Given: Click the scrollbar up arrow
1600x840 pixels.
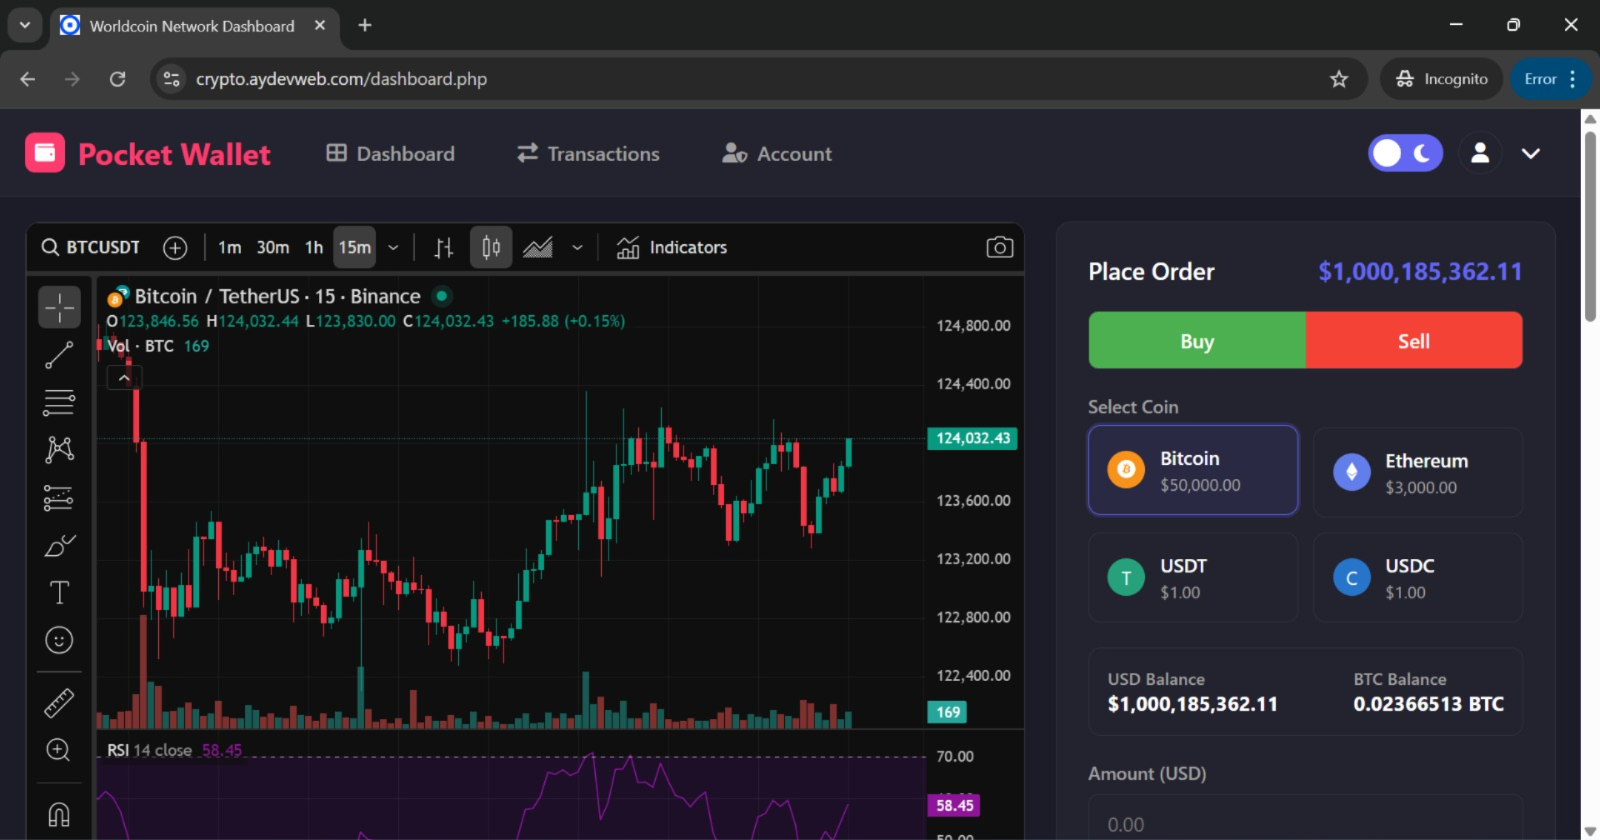Looking at the screenshot, I should [x=1590, y=118].
